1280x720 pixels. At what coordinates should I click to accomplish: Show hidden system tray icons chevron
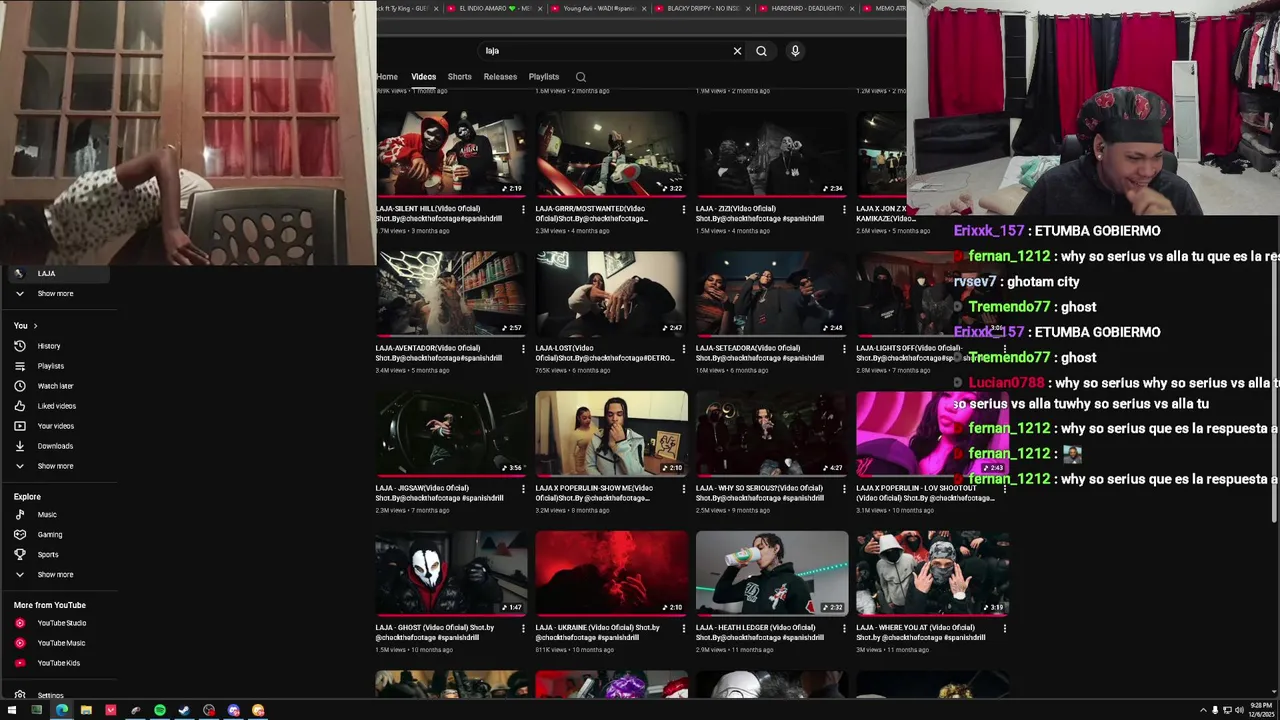1203,710
